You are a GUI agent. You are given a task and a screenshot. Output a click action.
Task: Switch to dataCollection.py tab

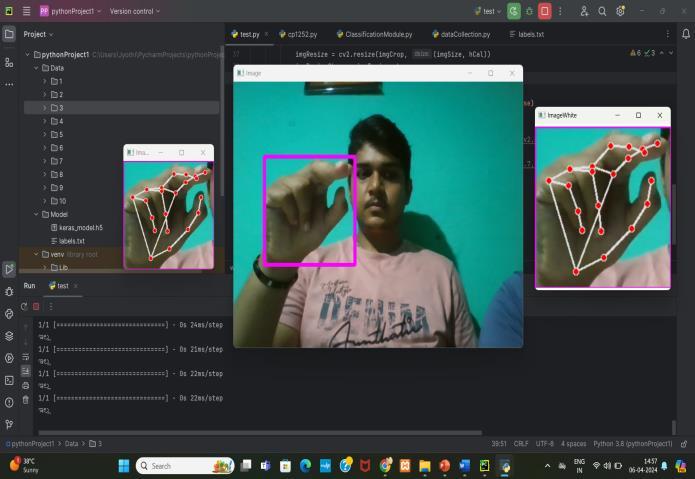tap(461, 34)
